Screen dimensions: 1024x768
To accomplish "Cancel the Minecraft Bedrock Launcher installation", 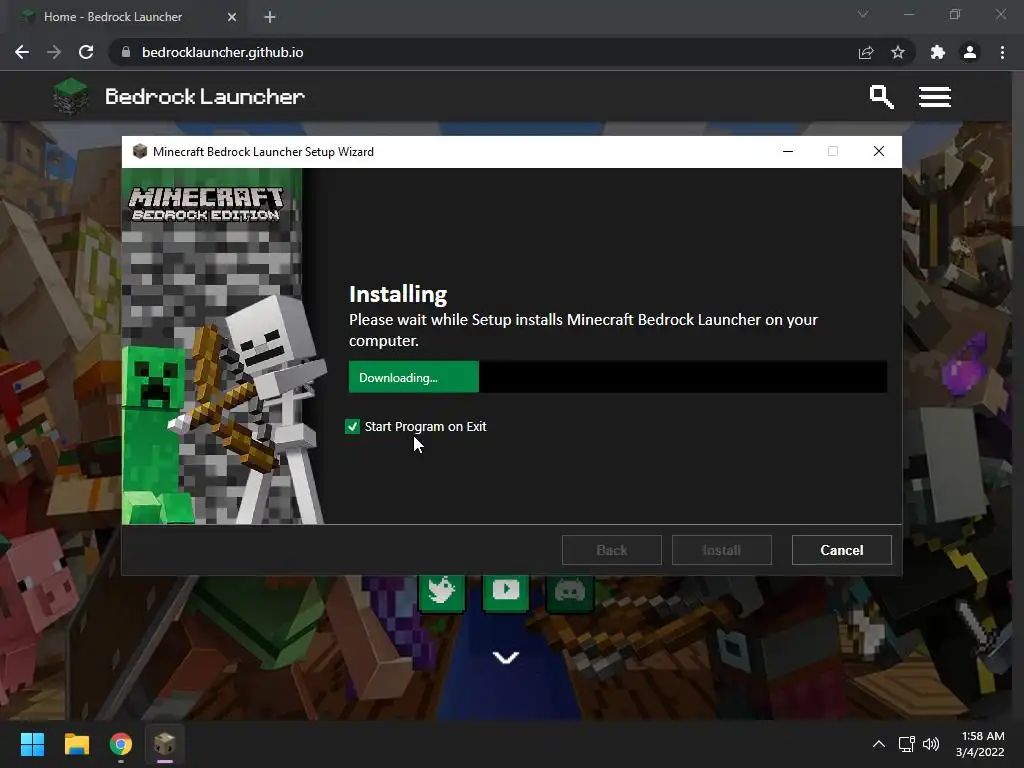I will point(841,550).
